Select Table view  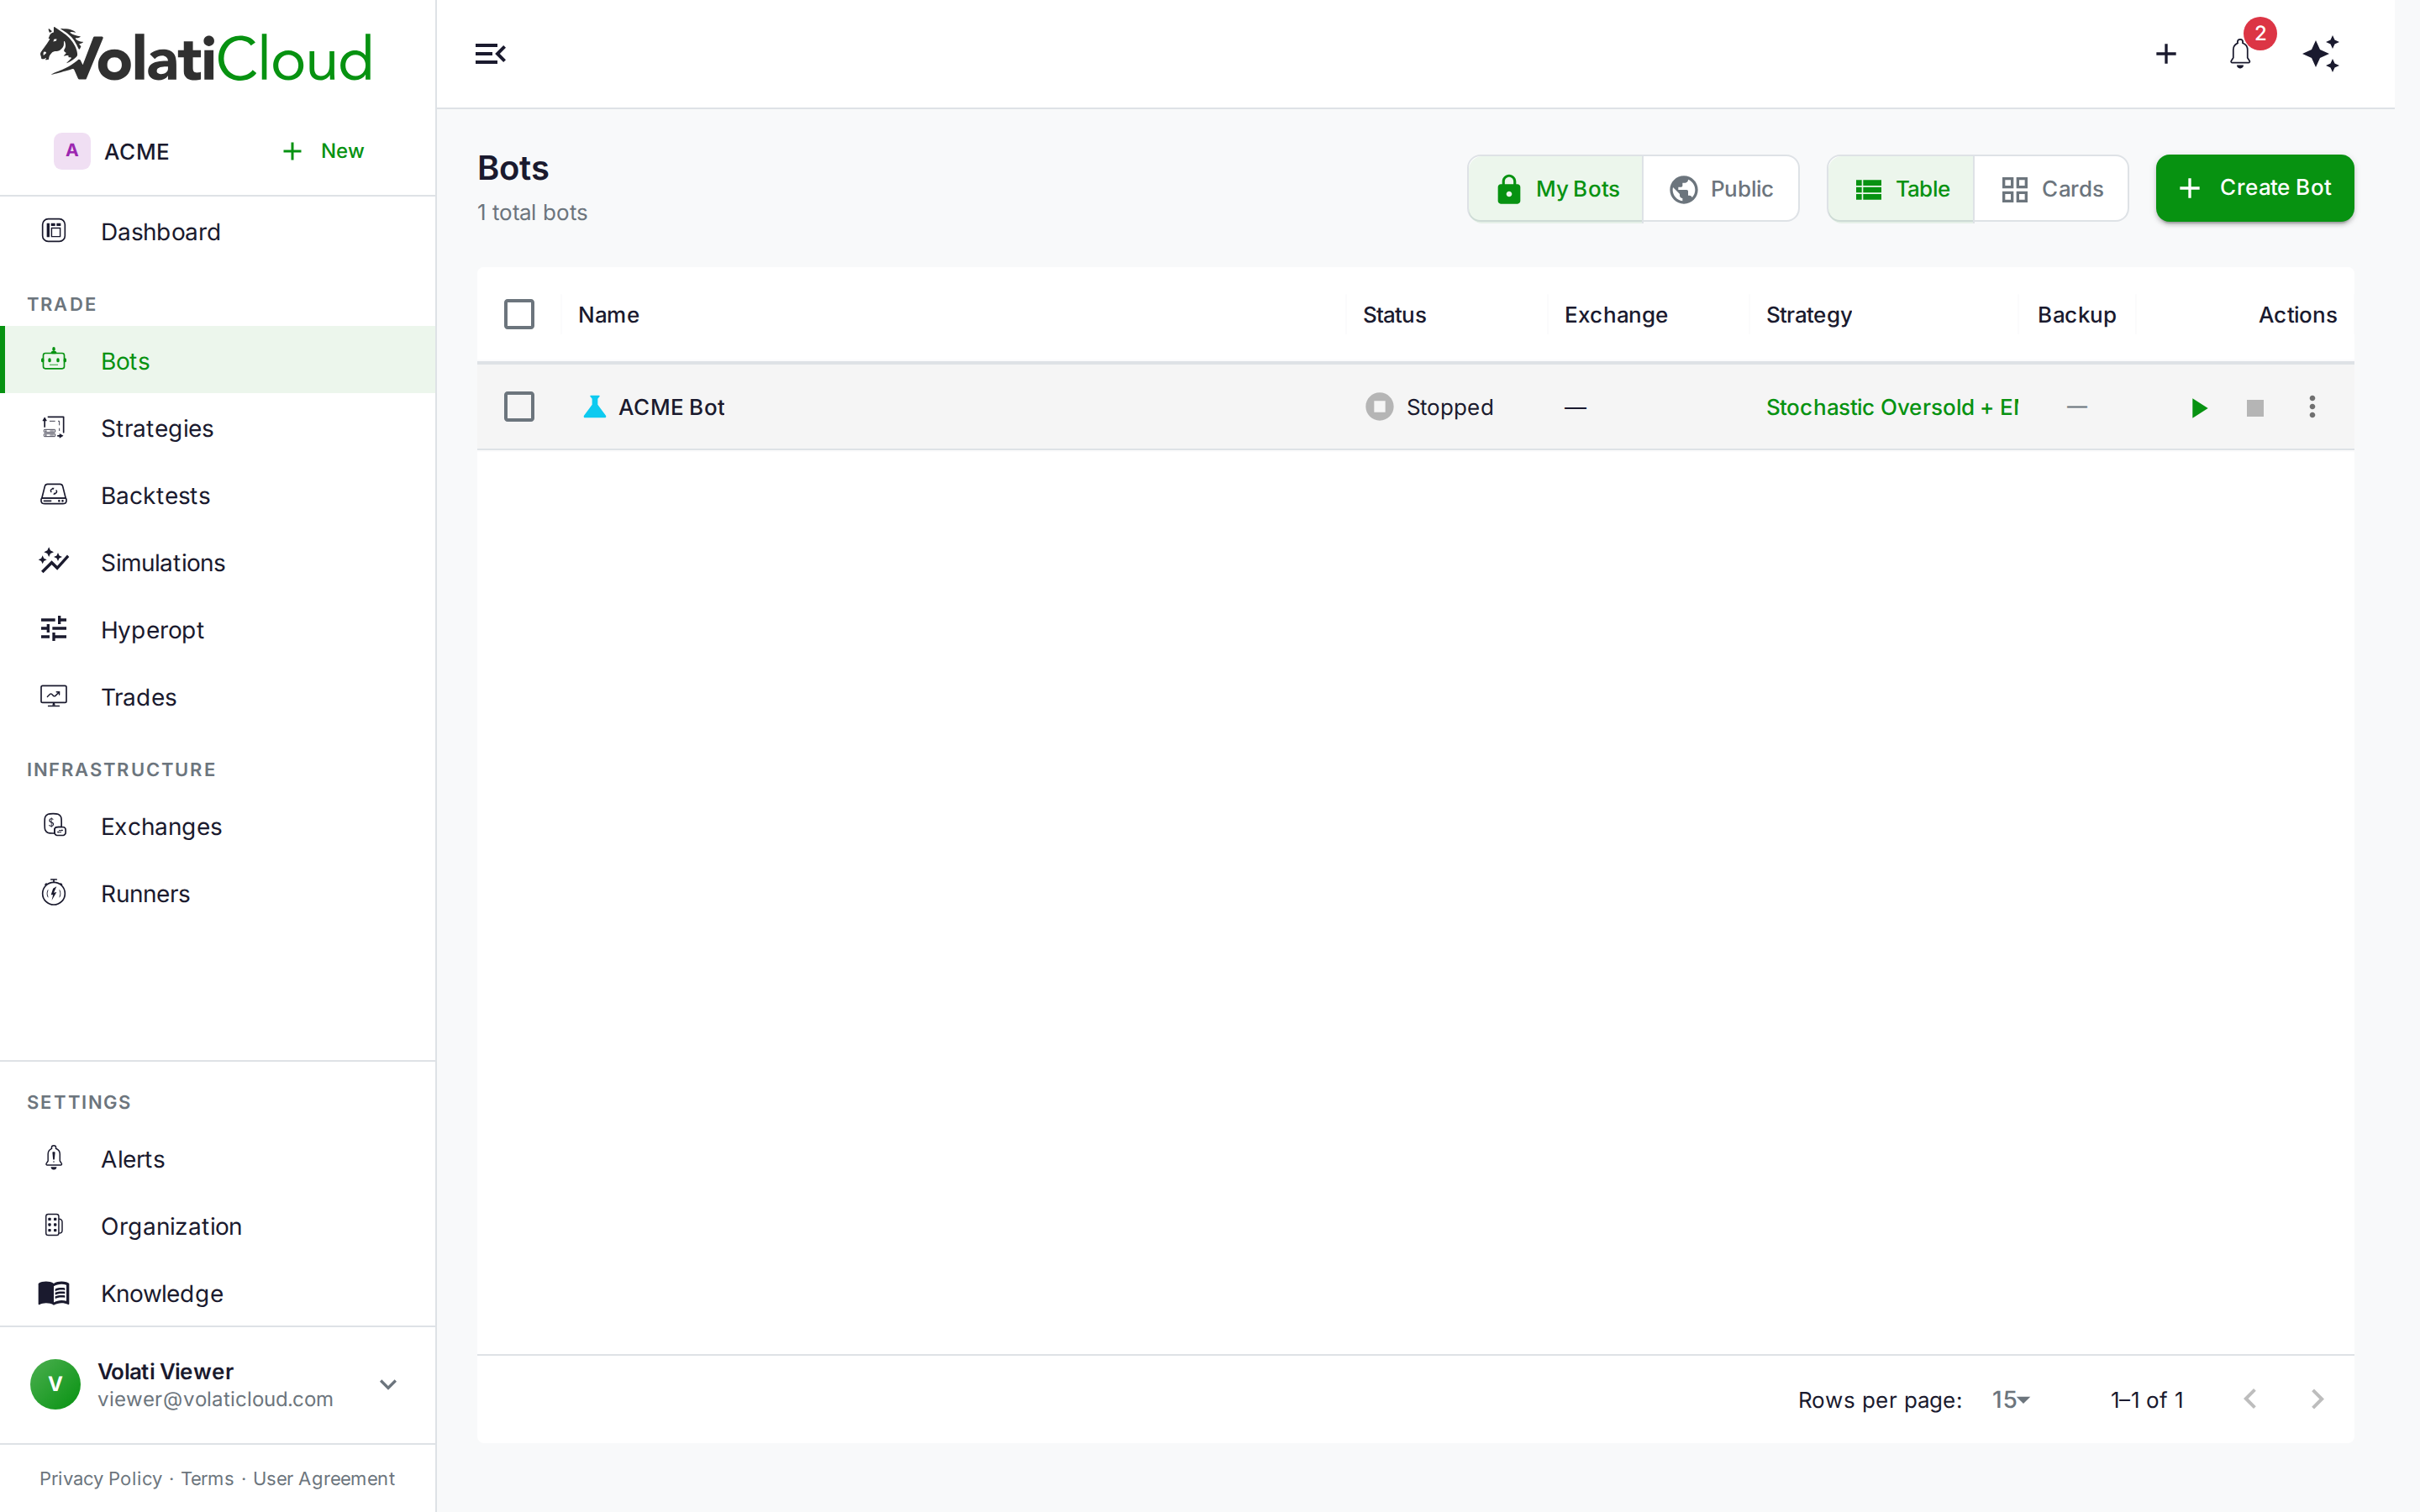coord(1901,188)
